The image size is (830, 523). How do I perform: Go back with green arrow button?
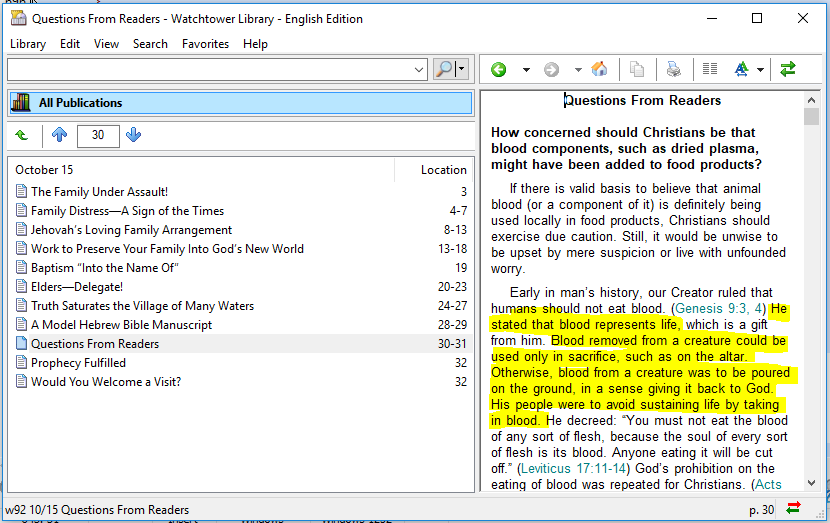pyautogui.click(x=498, y=69)
